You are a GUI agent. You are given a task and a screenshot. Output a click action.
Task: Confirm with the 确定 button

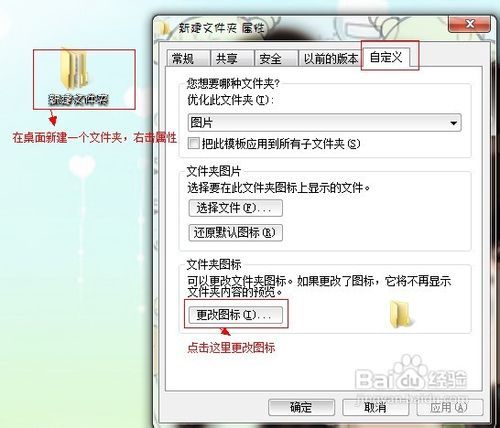(301, 407)
